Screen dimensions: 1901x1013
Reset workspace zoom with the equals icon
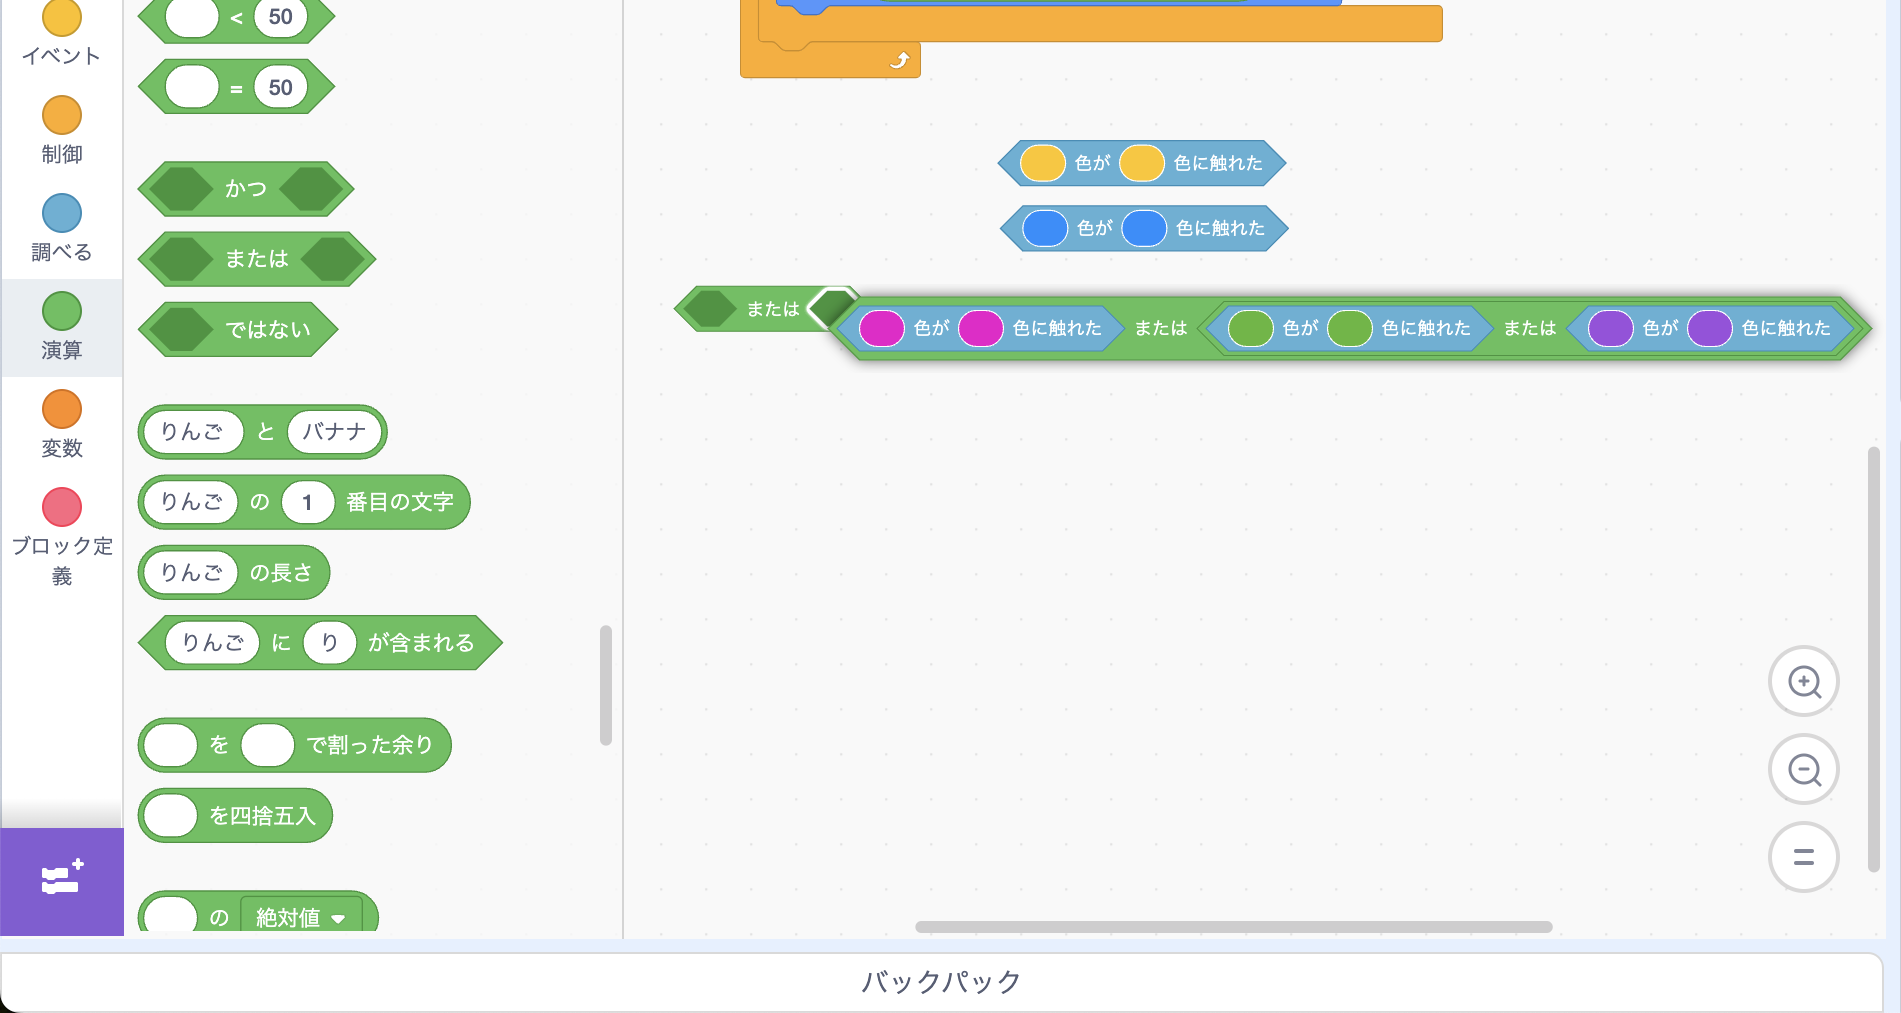coord(1803,857)
